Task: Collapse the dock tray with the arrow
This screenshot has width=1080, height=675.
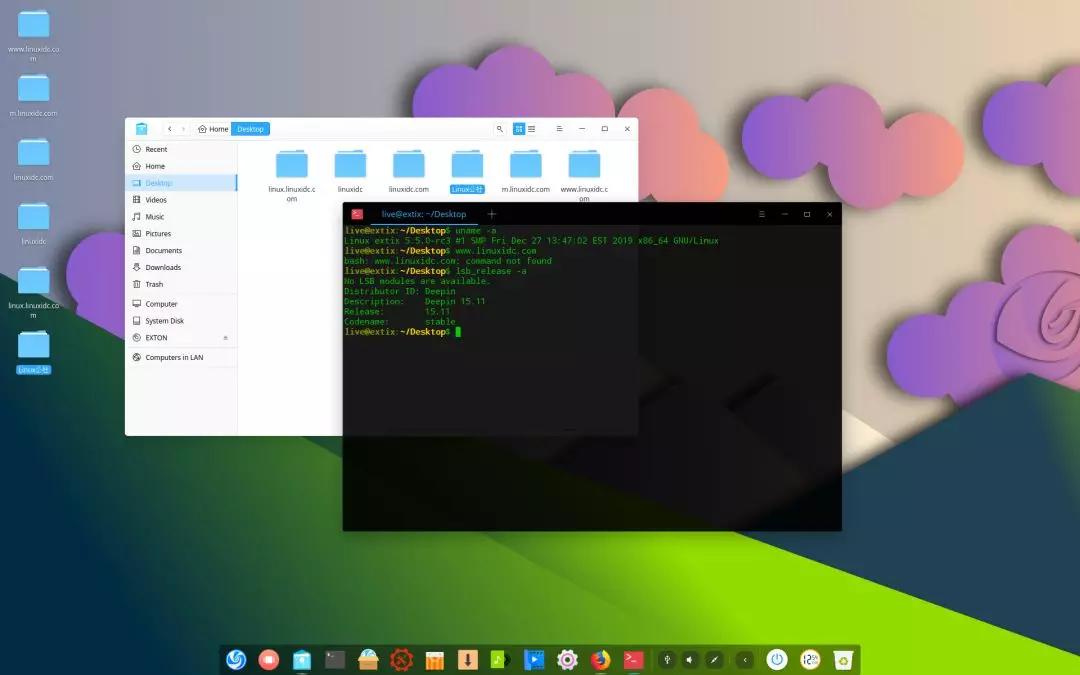Action: tap(744, 659)
